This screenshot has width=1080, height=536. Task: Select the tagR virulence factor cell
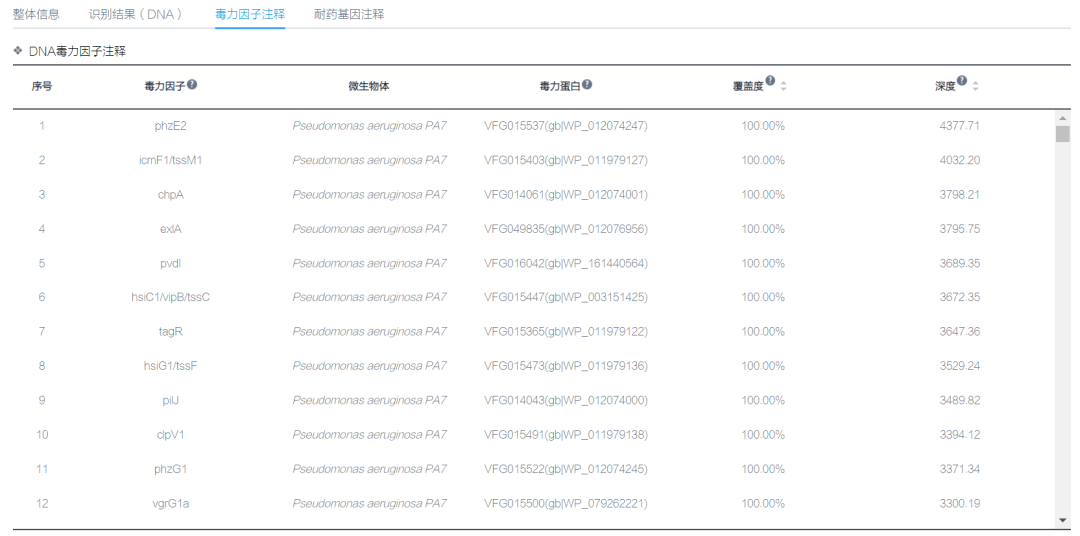(x=170, y=332)
